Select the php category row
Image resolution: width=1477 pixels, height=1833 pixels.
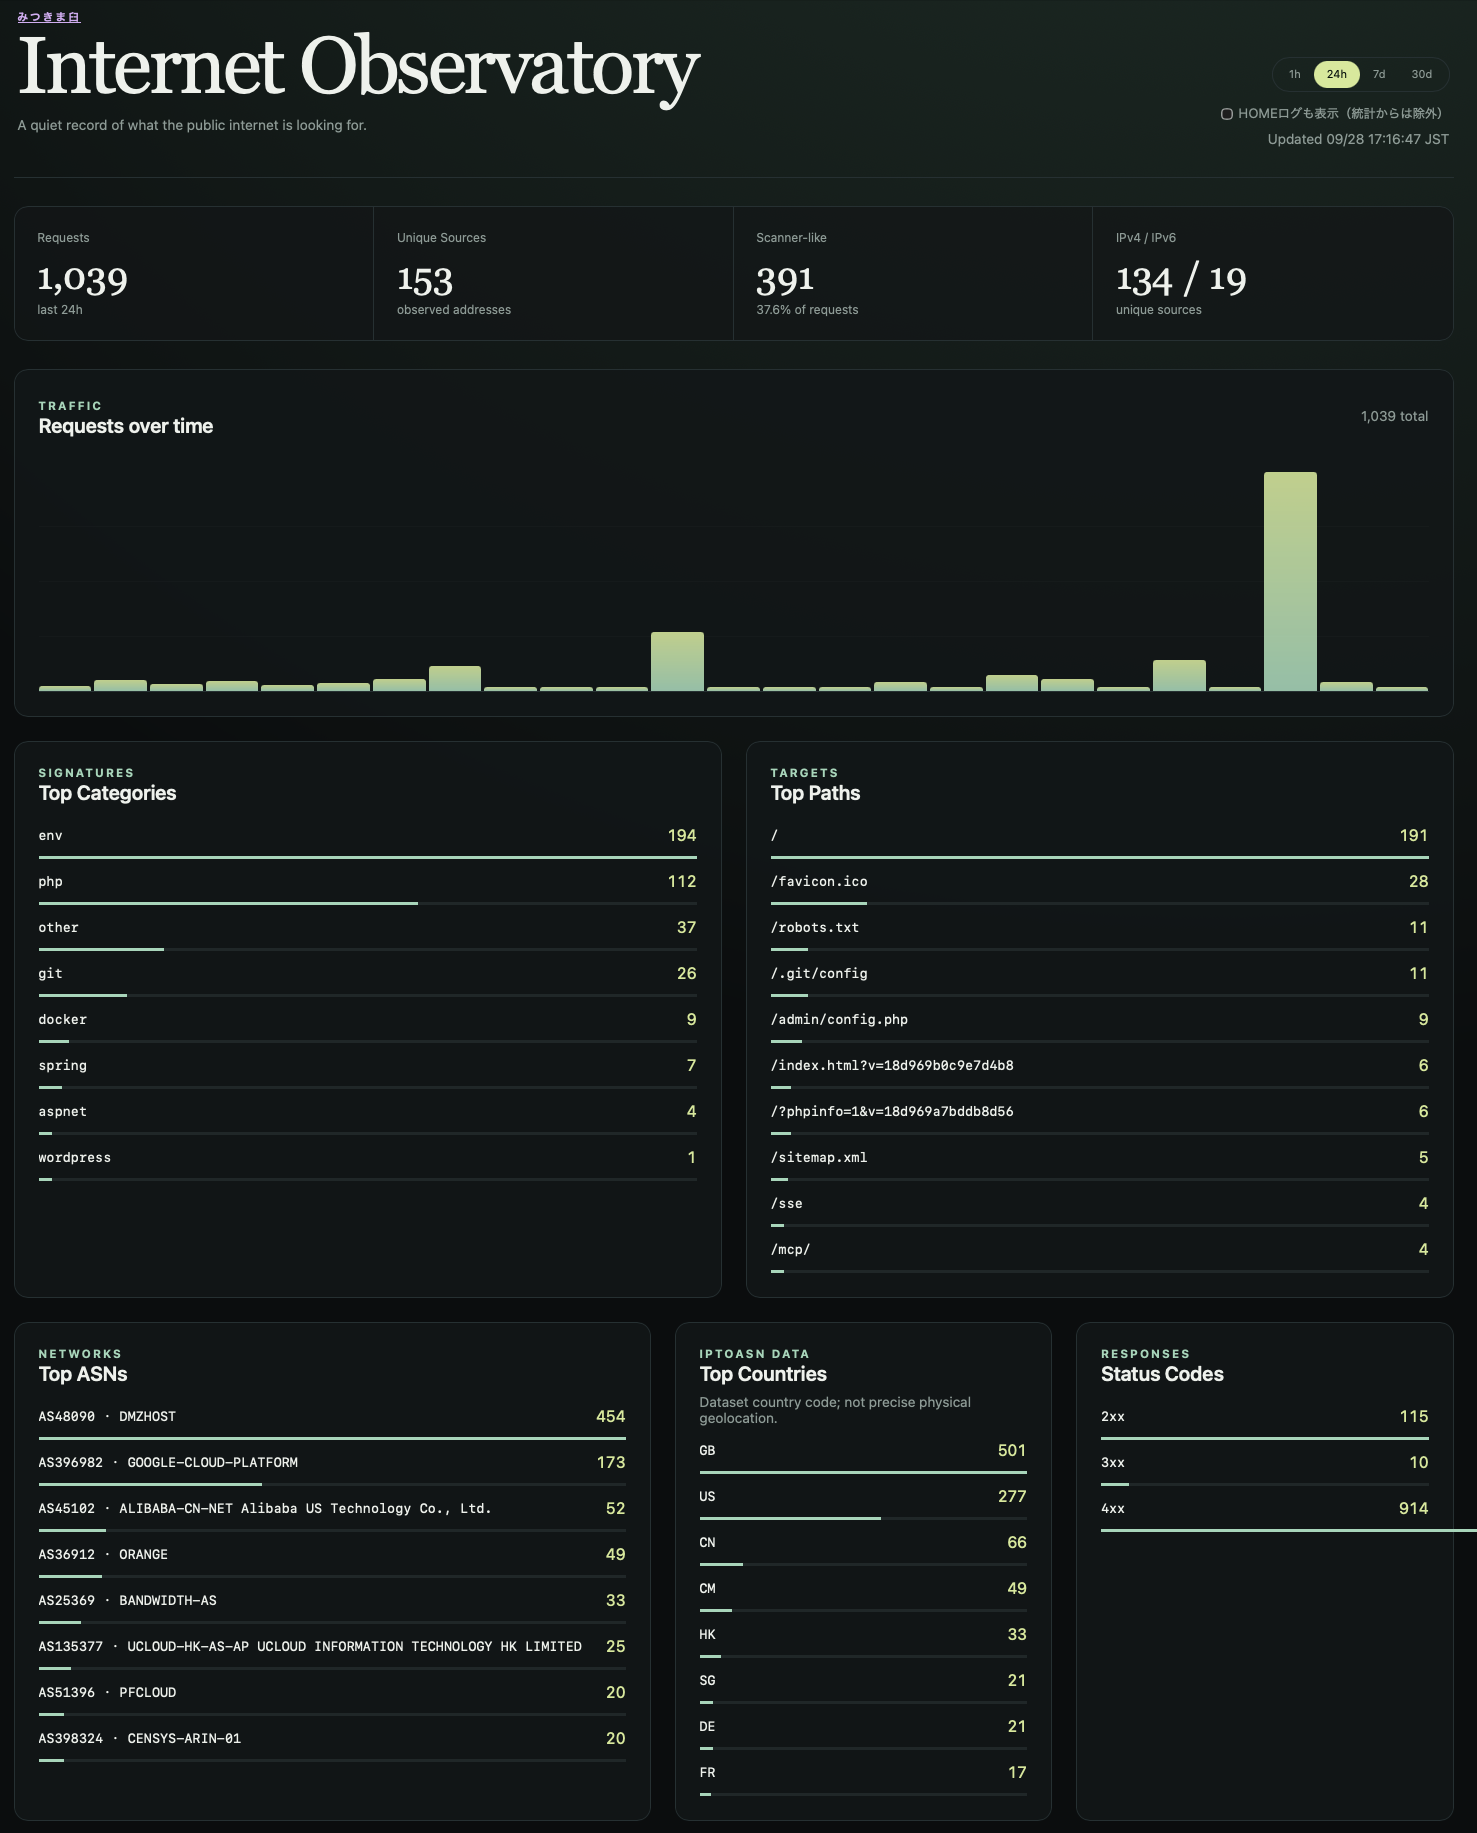point(367,889)
